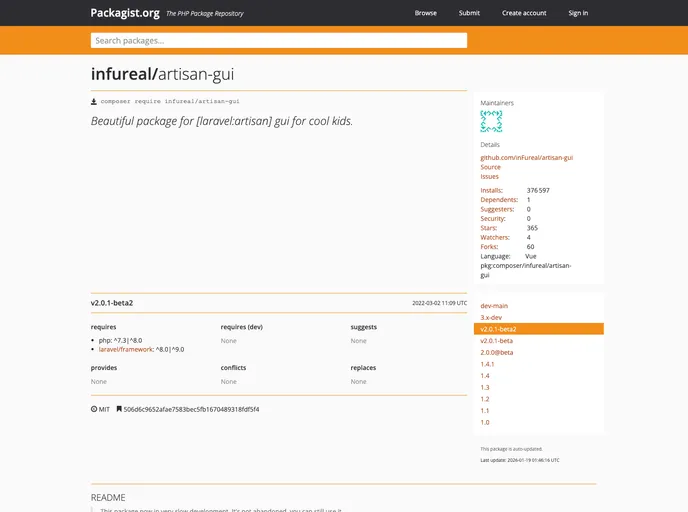Select the README heading
The height and width of the screenshot is (512, 688).
(108, 498)
